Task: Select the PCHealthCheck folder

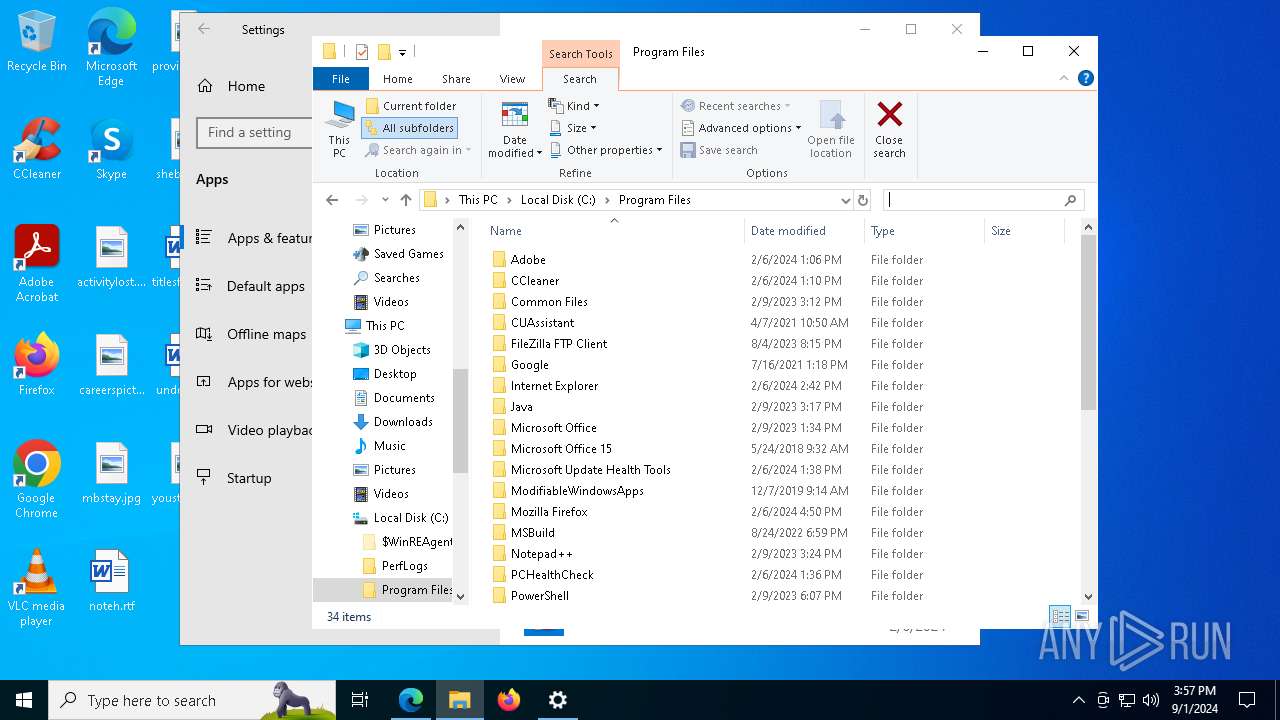Action: pos(552,575)
